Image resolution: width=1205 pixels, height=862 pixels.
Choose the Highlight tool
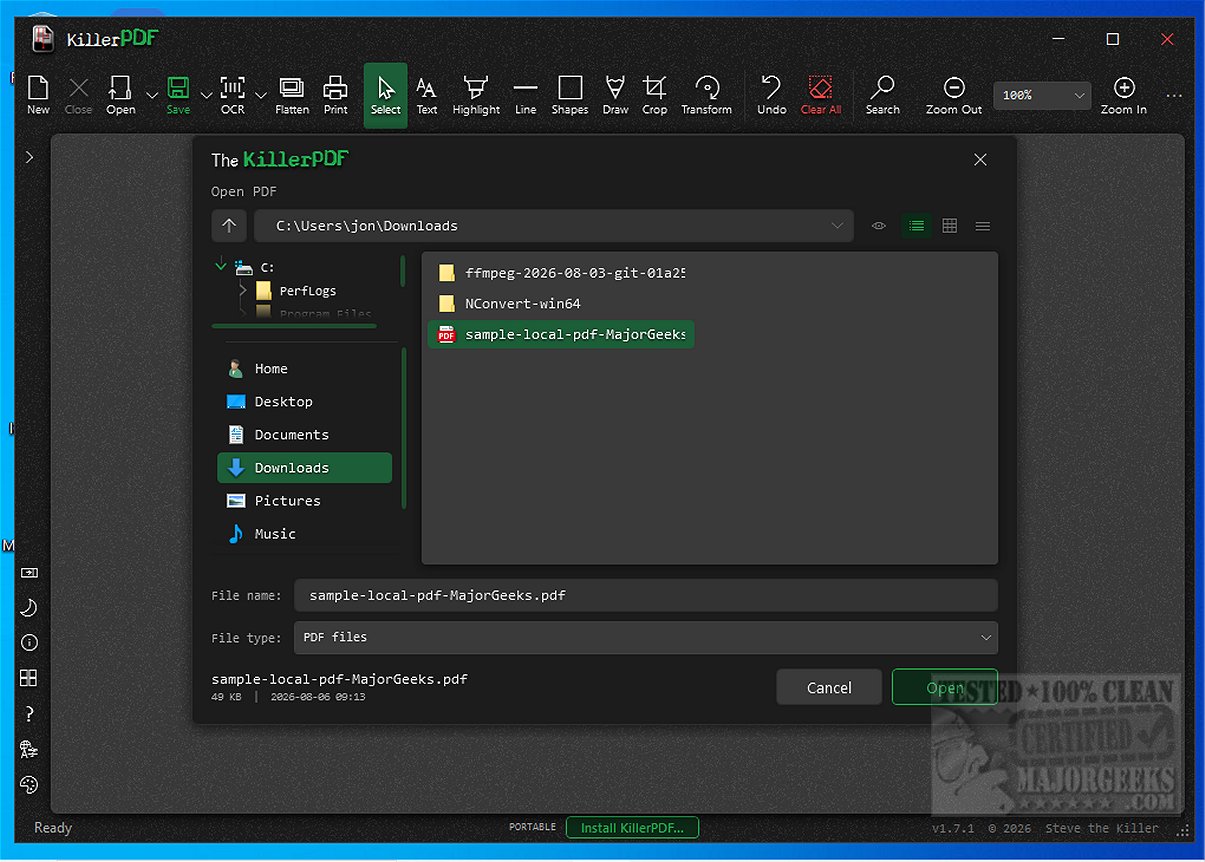click(x=476, y=95)
